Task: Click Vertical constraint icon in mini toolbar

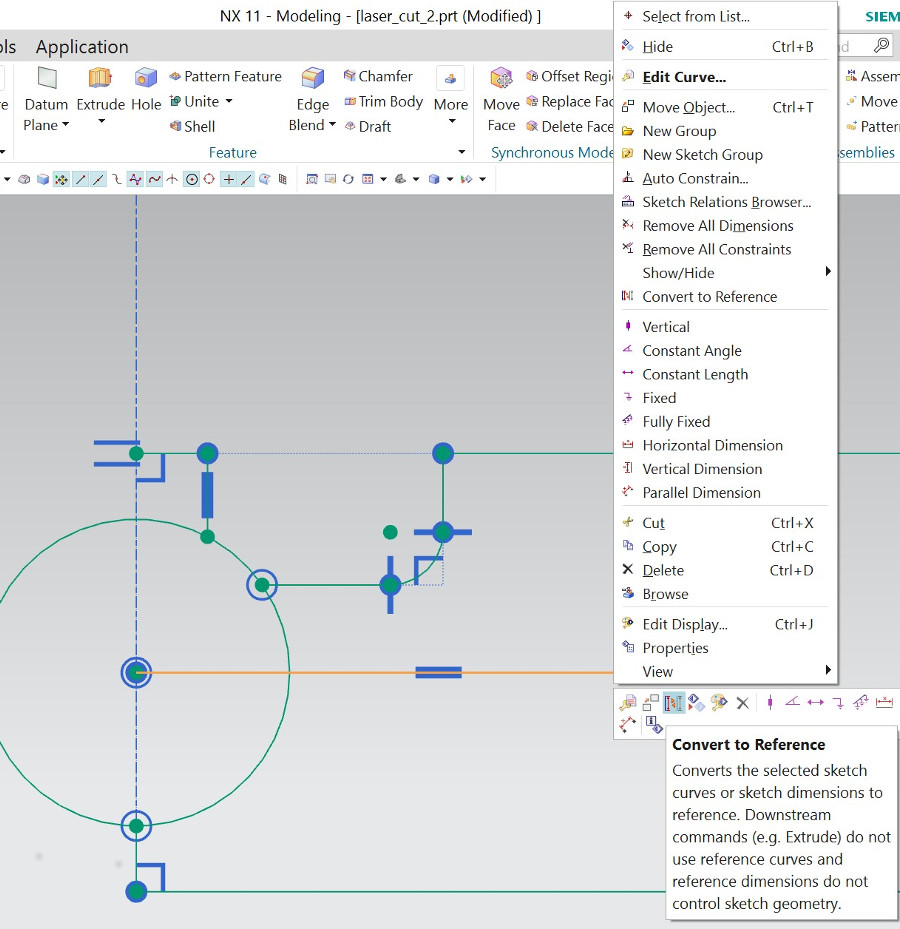Action: click(x=769, y=703)
